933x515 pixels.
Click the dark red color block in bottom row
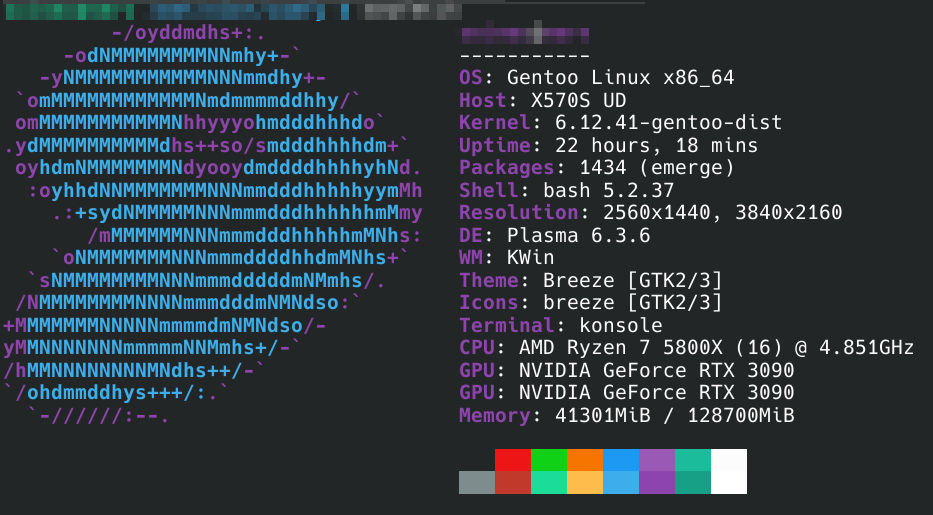513,482
